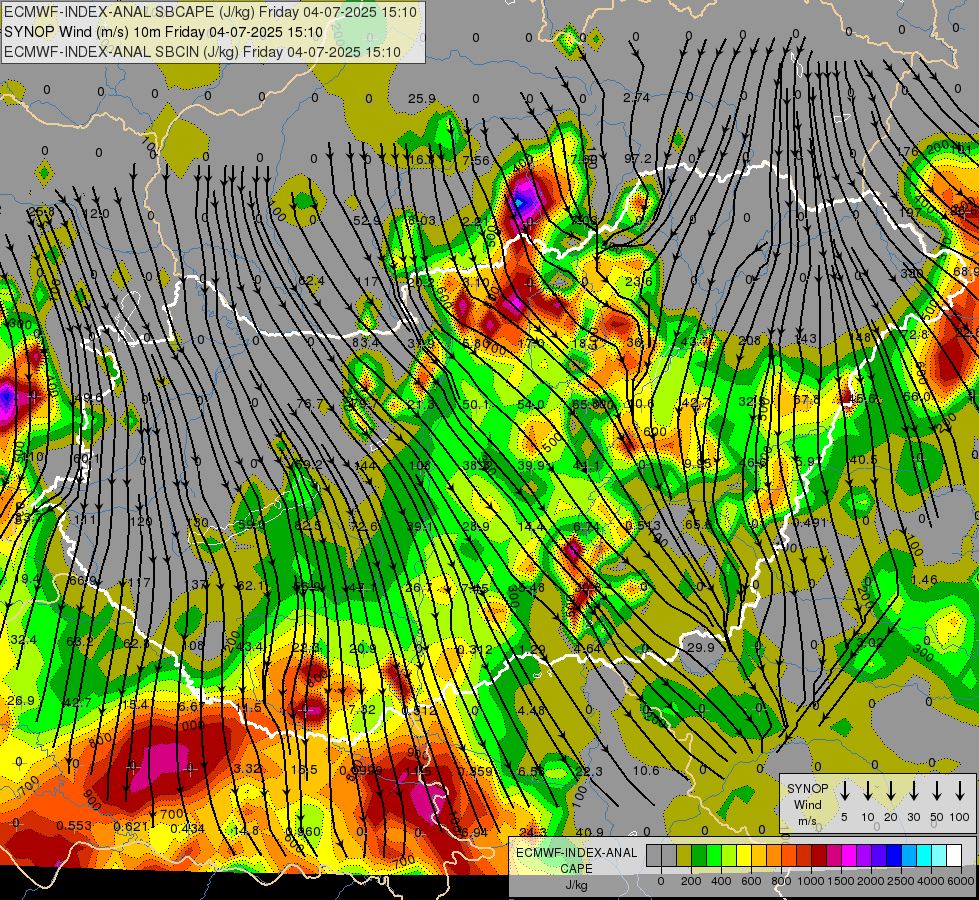Click the 1.46 value on the map
Image resolution: width=979 pixels, height=900 pixels.
click(924, 580)
